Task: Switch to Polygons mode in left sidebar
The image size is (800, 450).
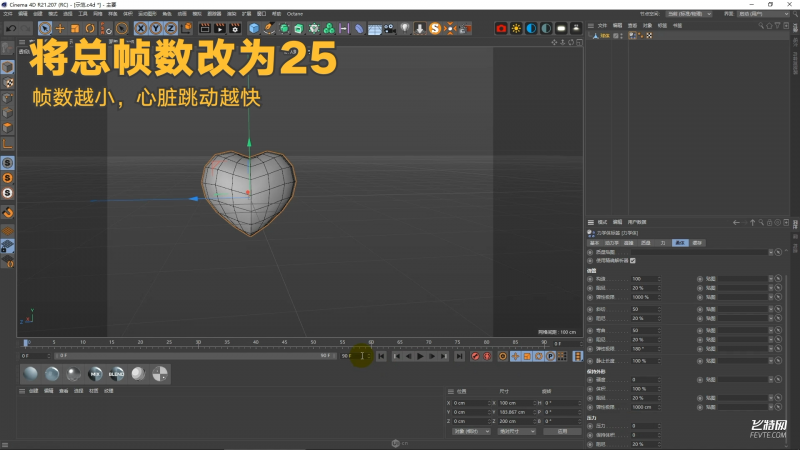Action: tap(8, 128)
